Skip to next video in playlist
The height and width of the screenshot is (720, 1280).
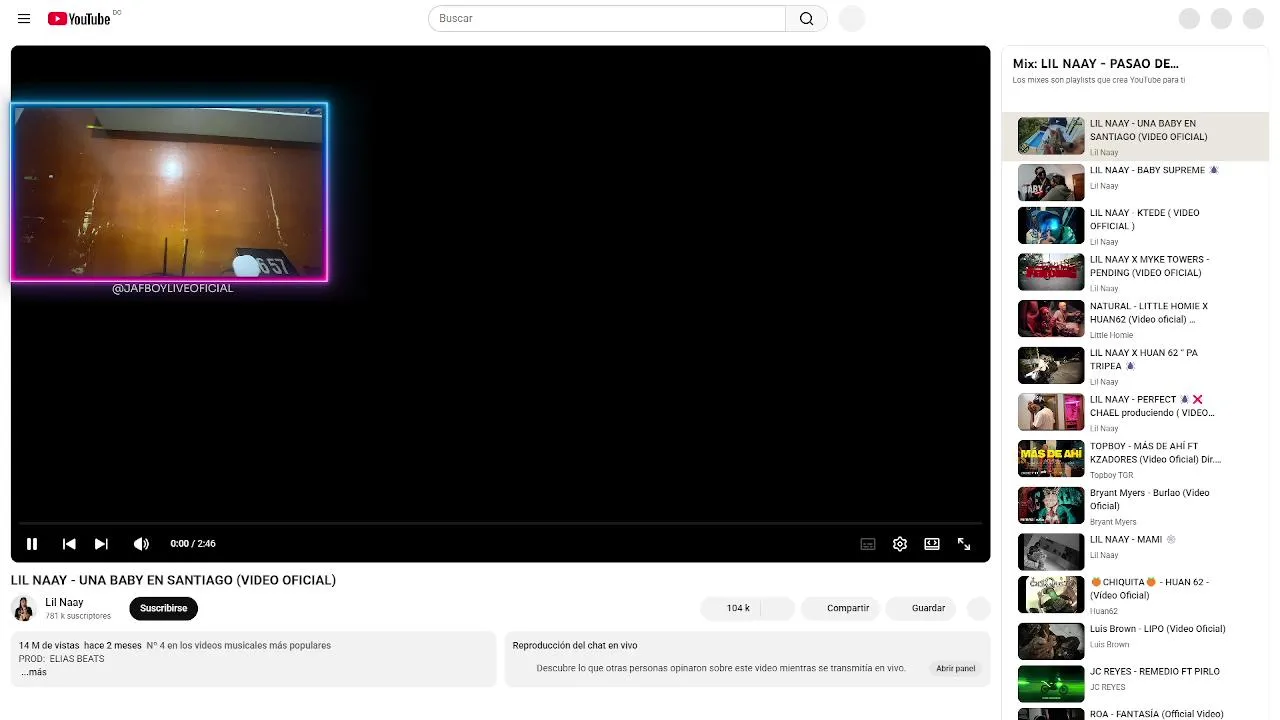click(101, 544)
